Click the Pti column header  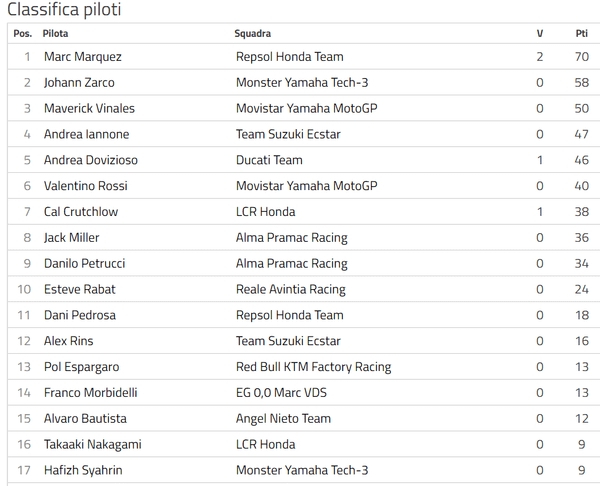pos(582,34)
